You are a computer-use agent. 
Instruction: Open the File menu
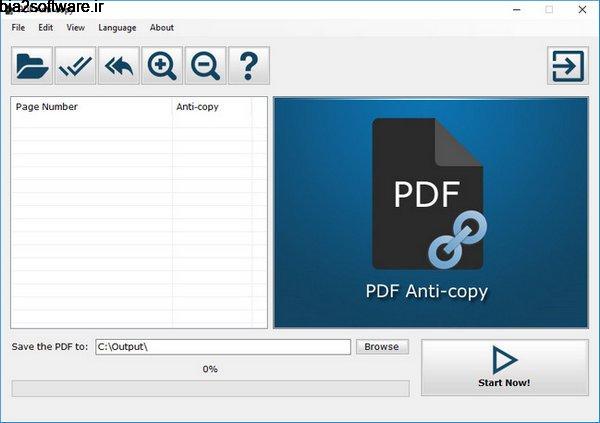pos(18,28)
